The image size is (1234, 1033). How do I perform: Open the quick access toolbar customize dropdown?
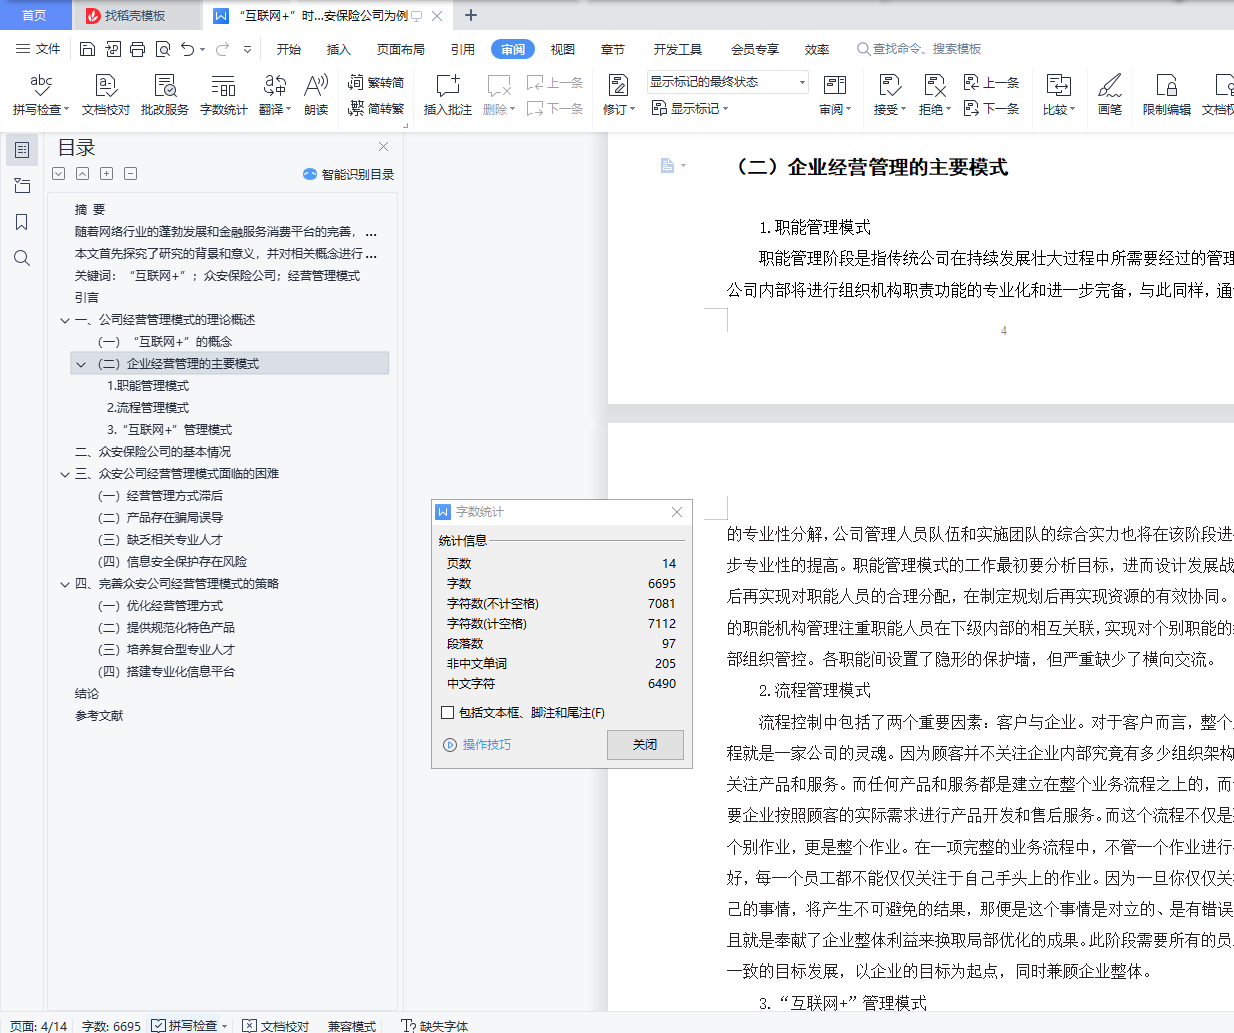point(247,49)
